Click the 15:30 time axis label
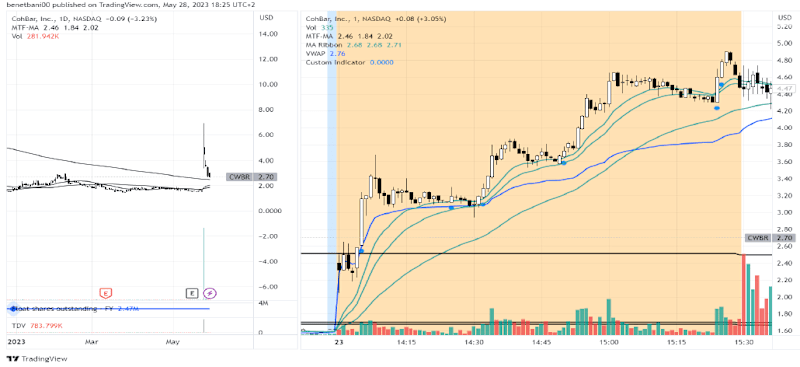The width and height of the screenshot is (800, 367). 744,341
